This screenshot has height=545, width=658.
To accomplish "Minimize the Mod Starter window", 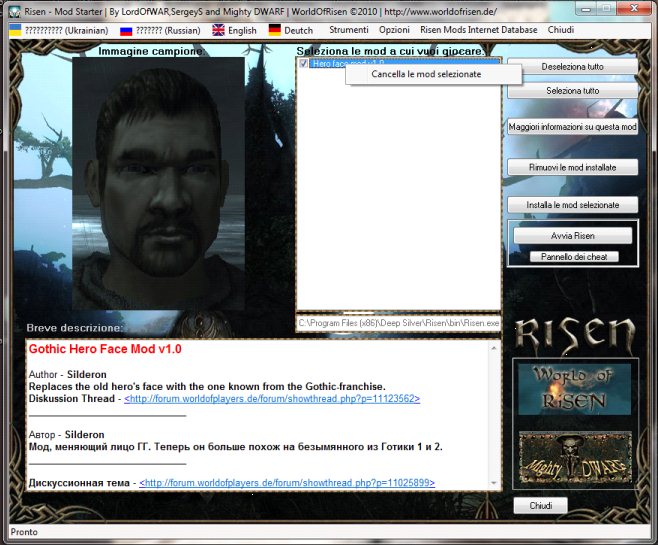I will tap(587, 9).
